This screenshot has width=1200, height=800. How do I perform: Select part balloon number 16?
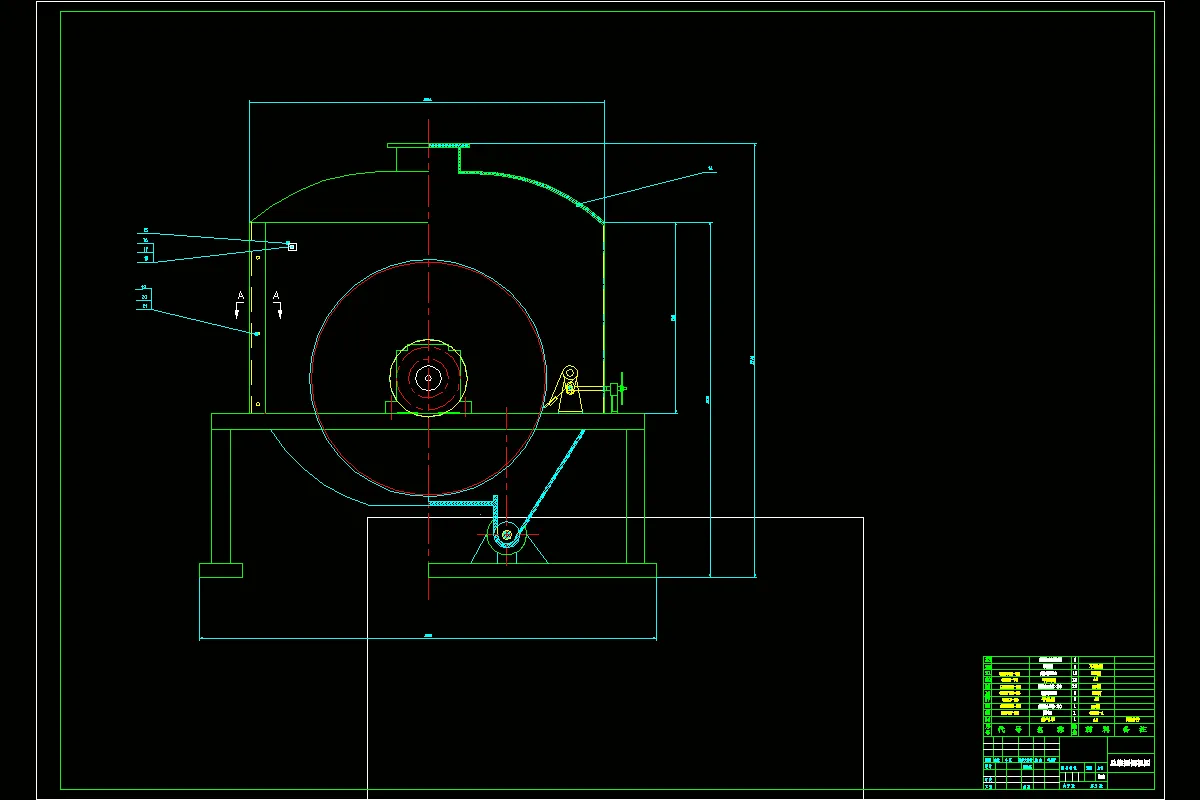click(x=146, y=240)
